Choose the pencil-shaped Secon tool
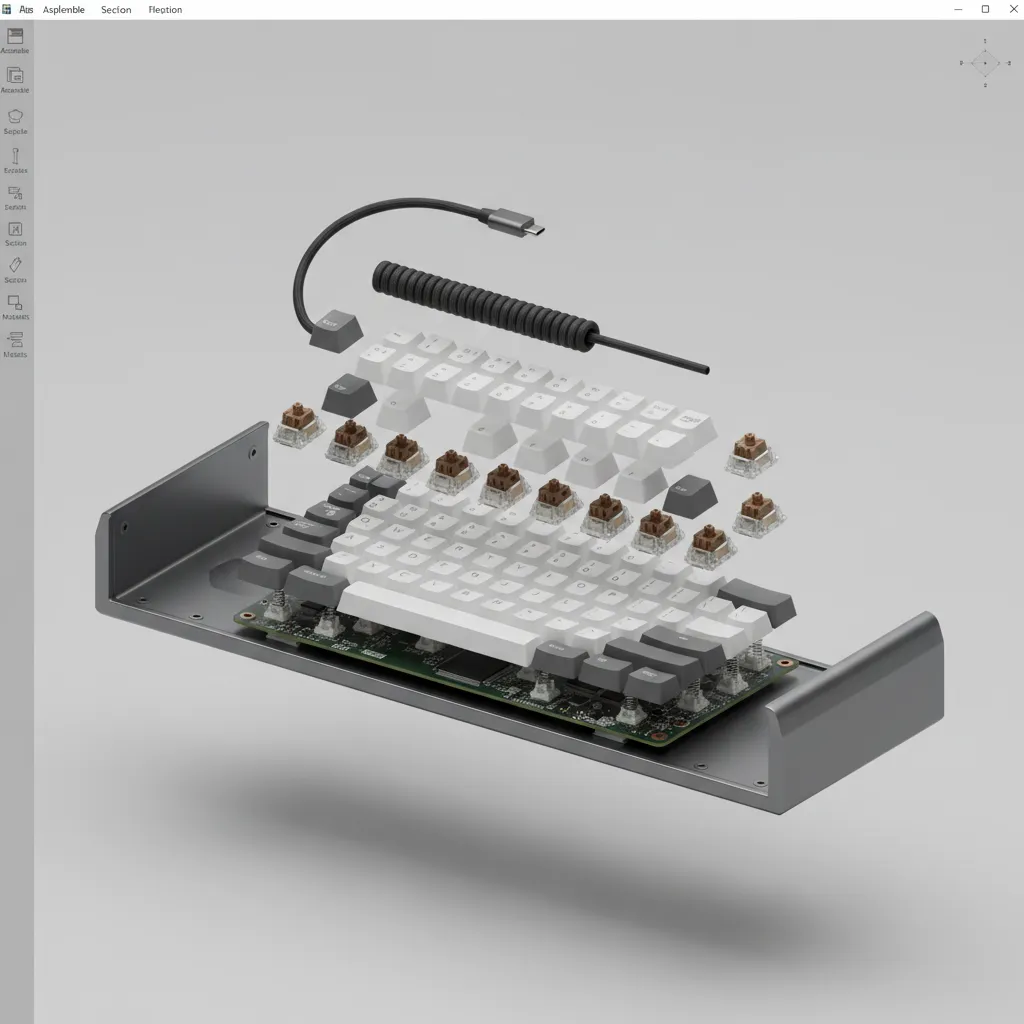Image resolution: width=1024 pixels, height=1024 pixels. (15, 267)
